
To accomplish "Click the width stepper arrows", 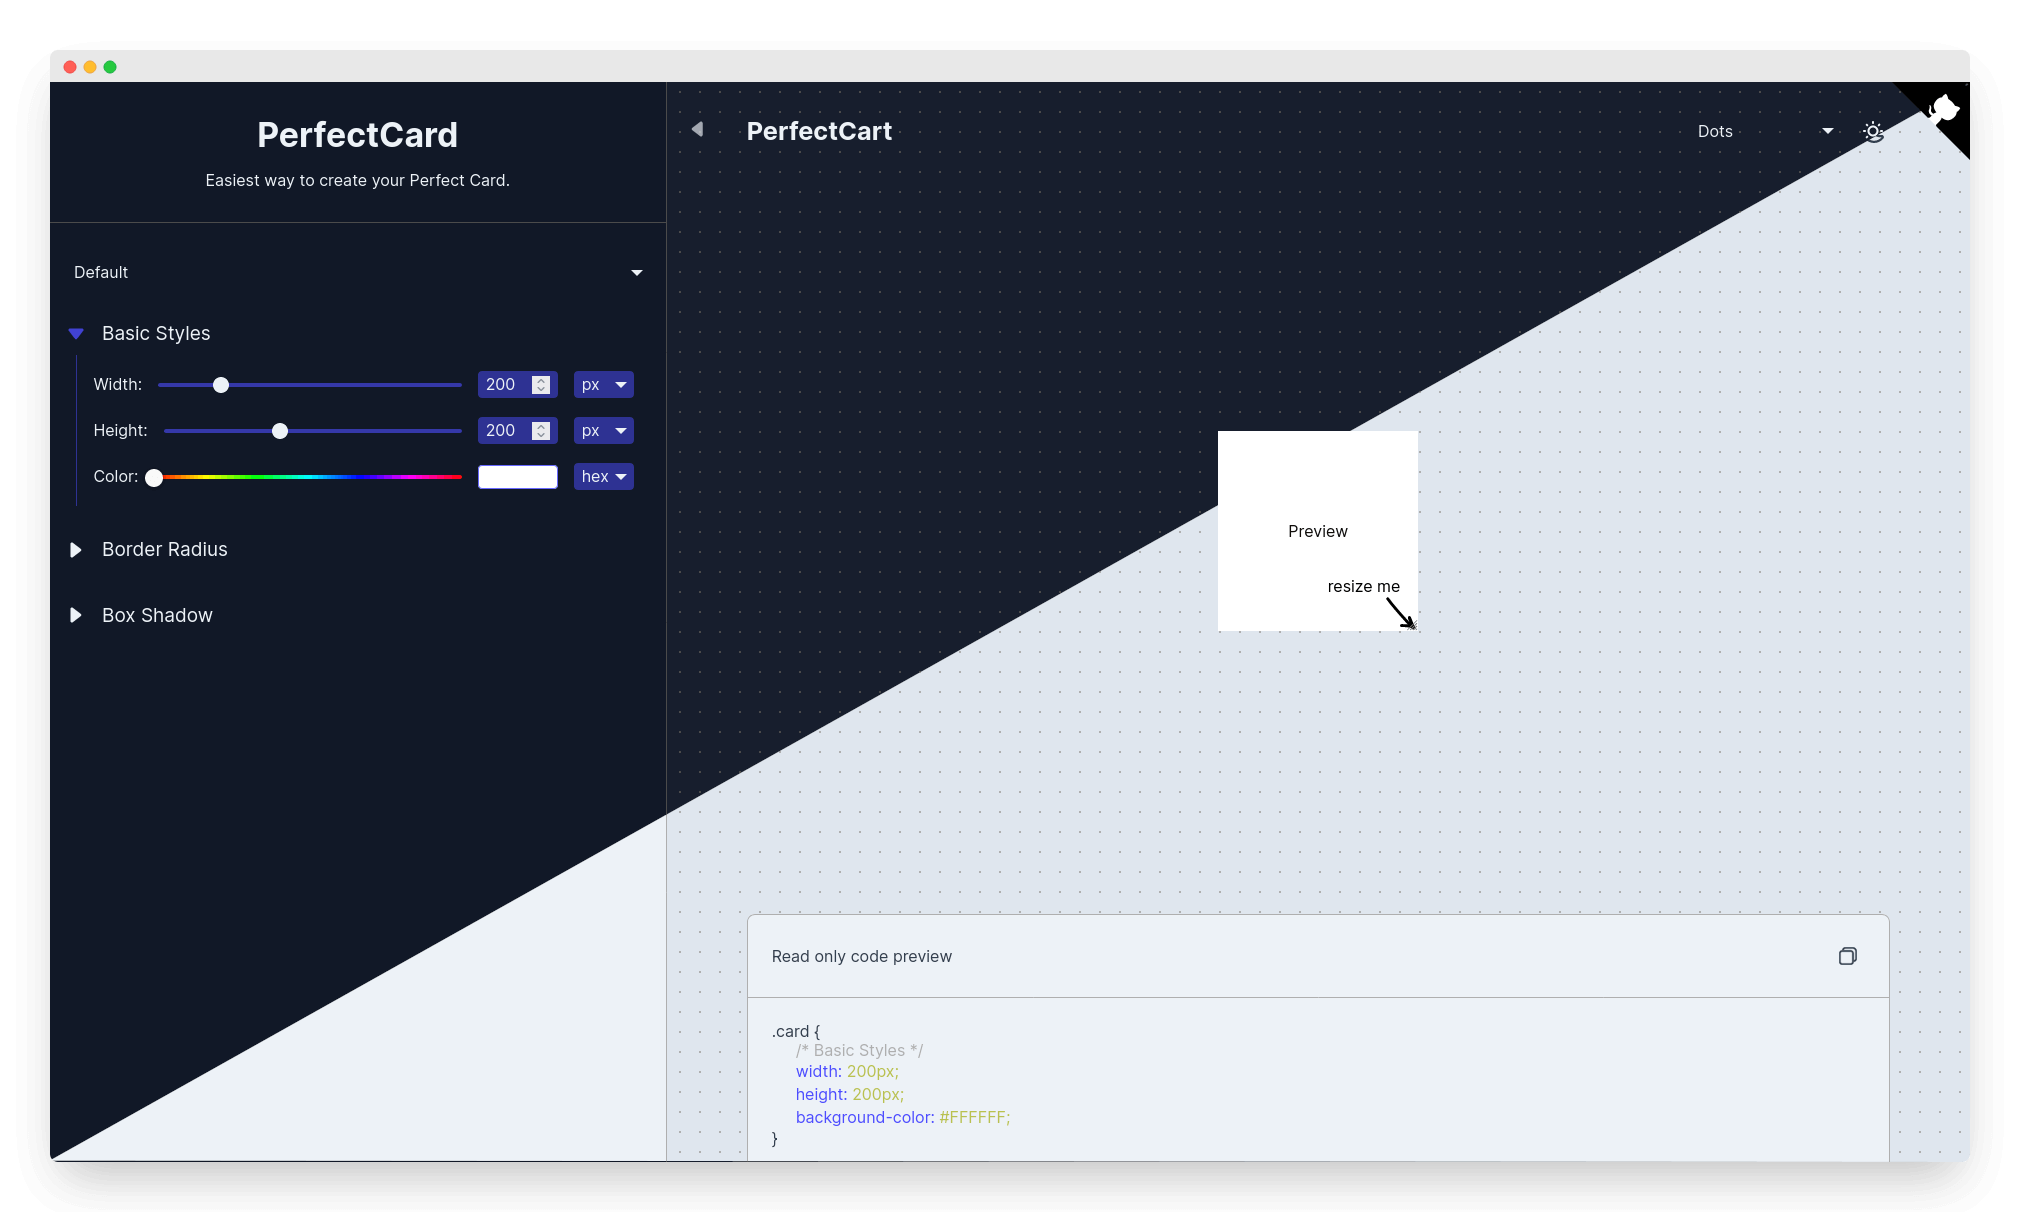I will pyautogui.click(x=541, y=385).
